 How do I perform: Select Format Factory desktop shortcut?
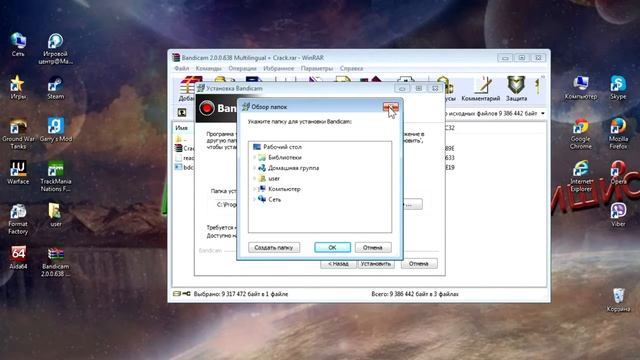coord(18,219)
